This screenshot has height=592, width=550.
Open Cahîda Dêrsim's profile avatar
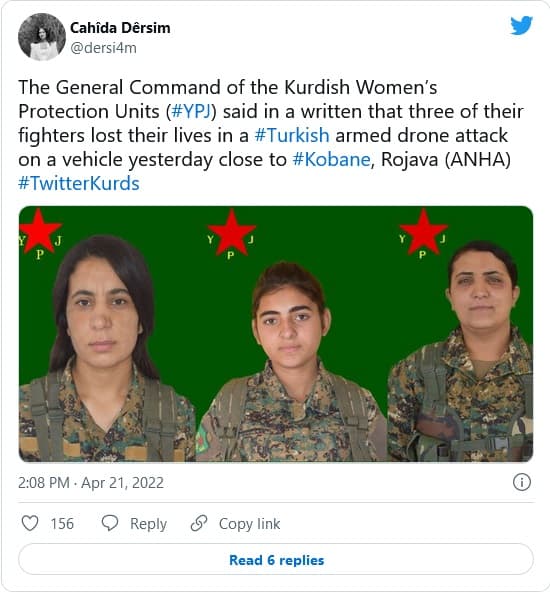(x=42, y=37)
